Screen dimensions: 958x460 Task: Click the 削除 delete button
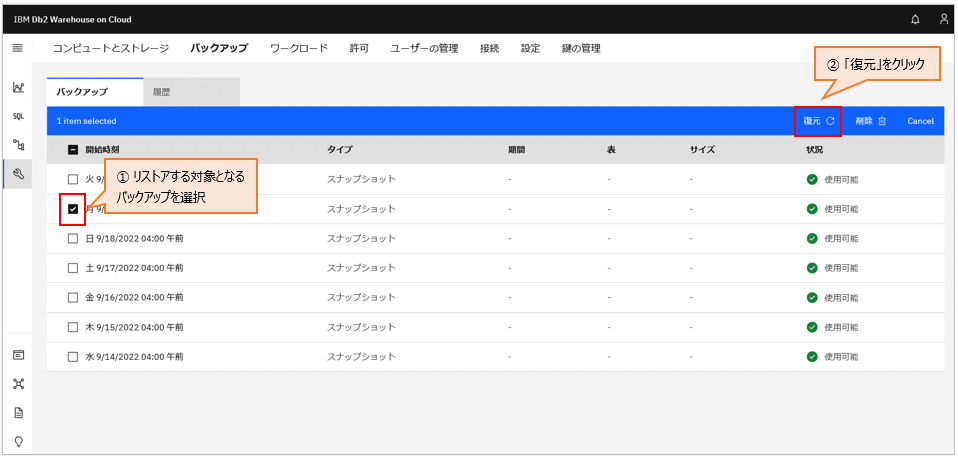tap(871, 121)
